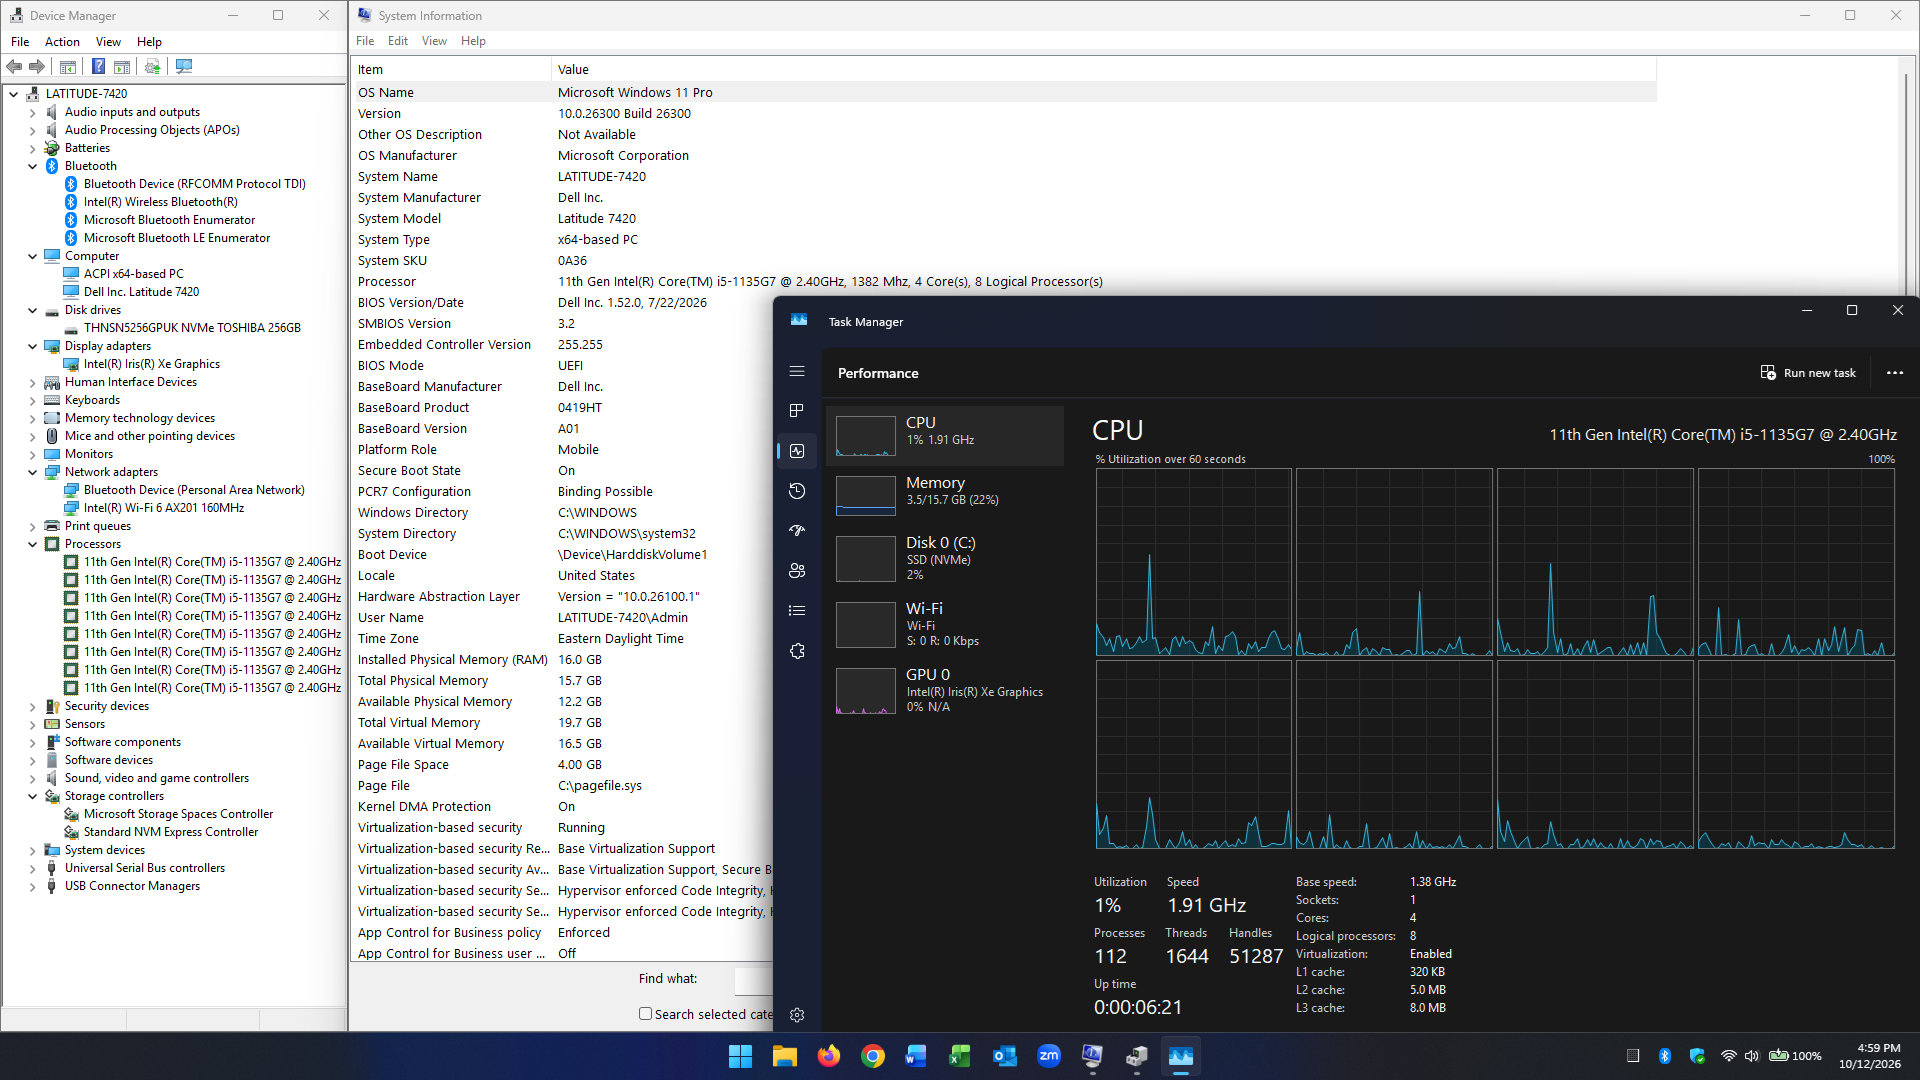This screenshot has width=1920, height=1080.
Task: Open Users page in Task Manager sidebar
Action: click(x=797, y=571)
